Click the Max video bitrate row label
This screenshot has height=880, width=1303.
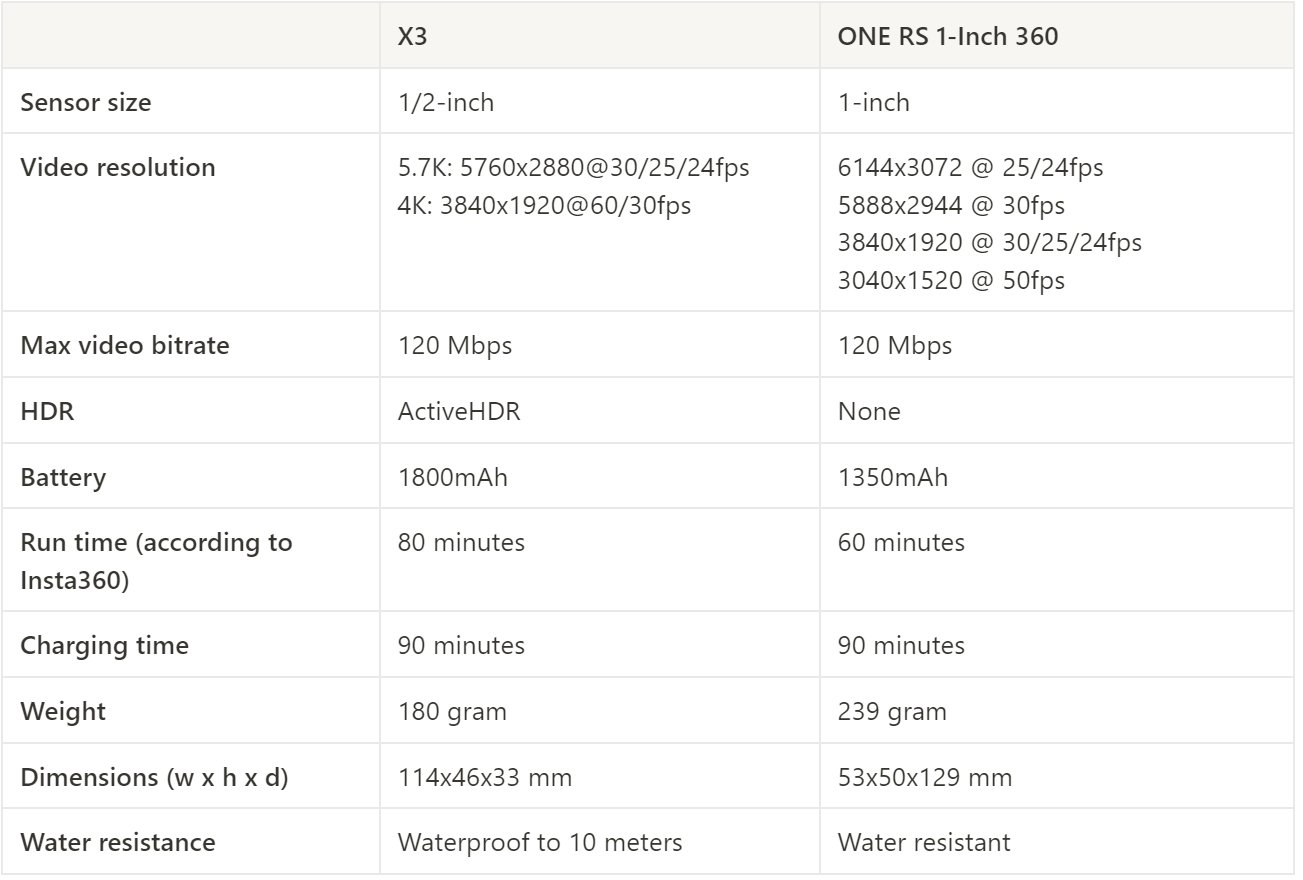pos(125,346)
